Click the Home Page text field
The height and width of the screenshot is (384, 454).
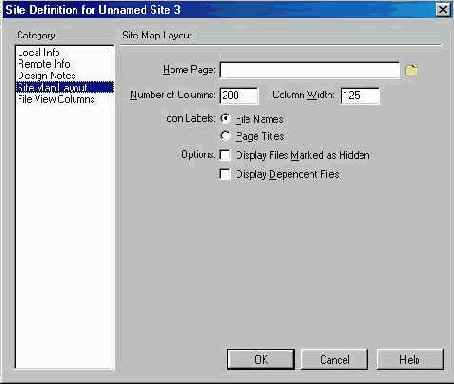310,70
